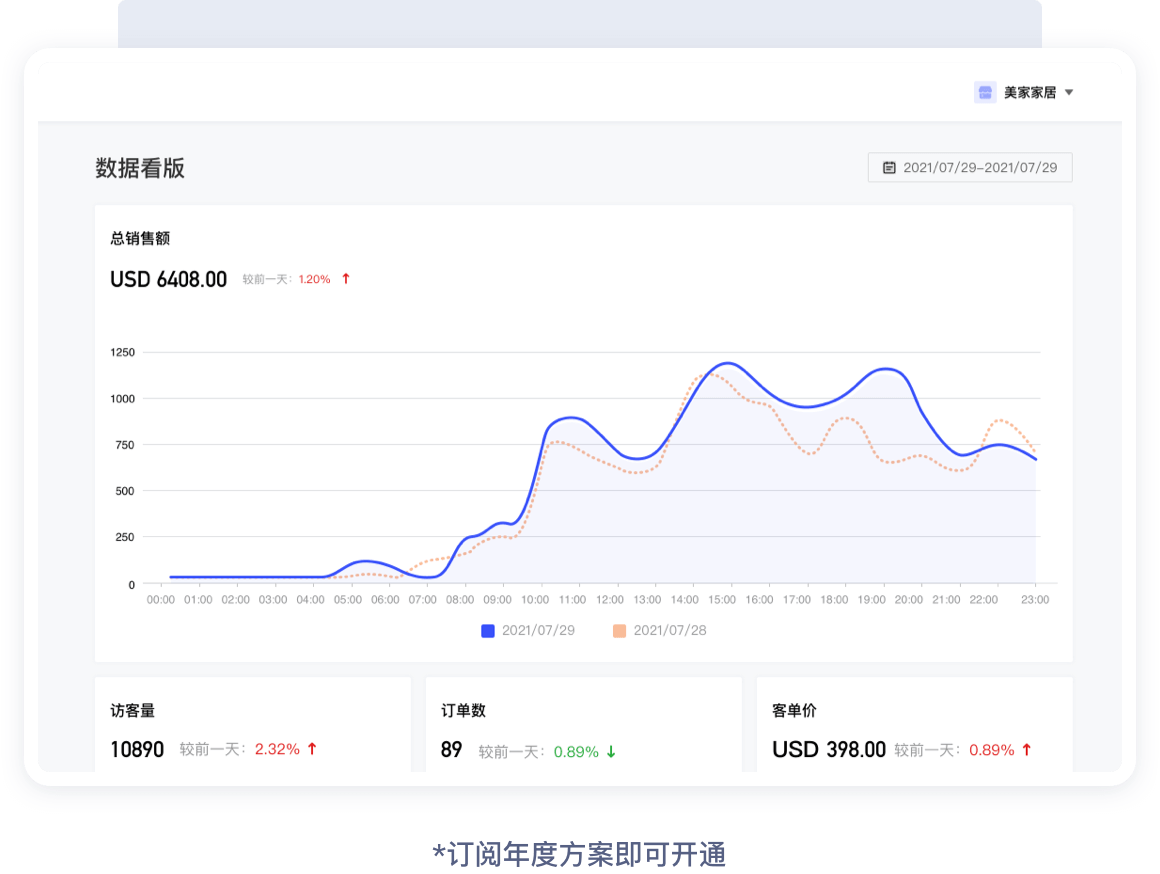Select the USD 6408.00 total sales value
1160x874 pixels.
tap(169, 279)
